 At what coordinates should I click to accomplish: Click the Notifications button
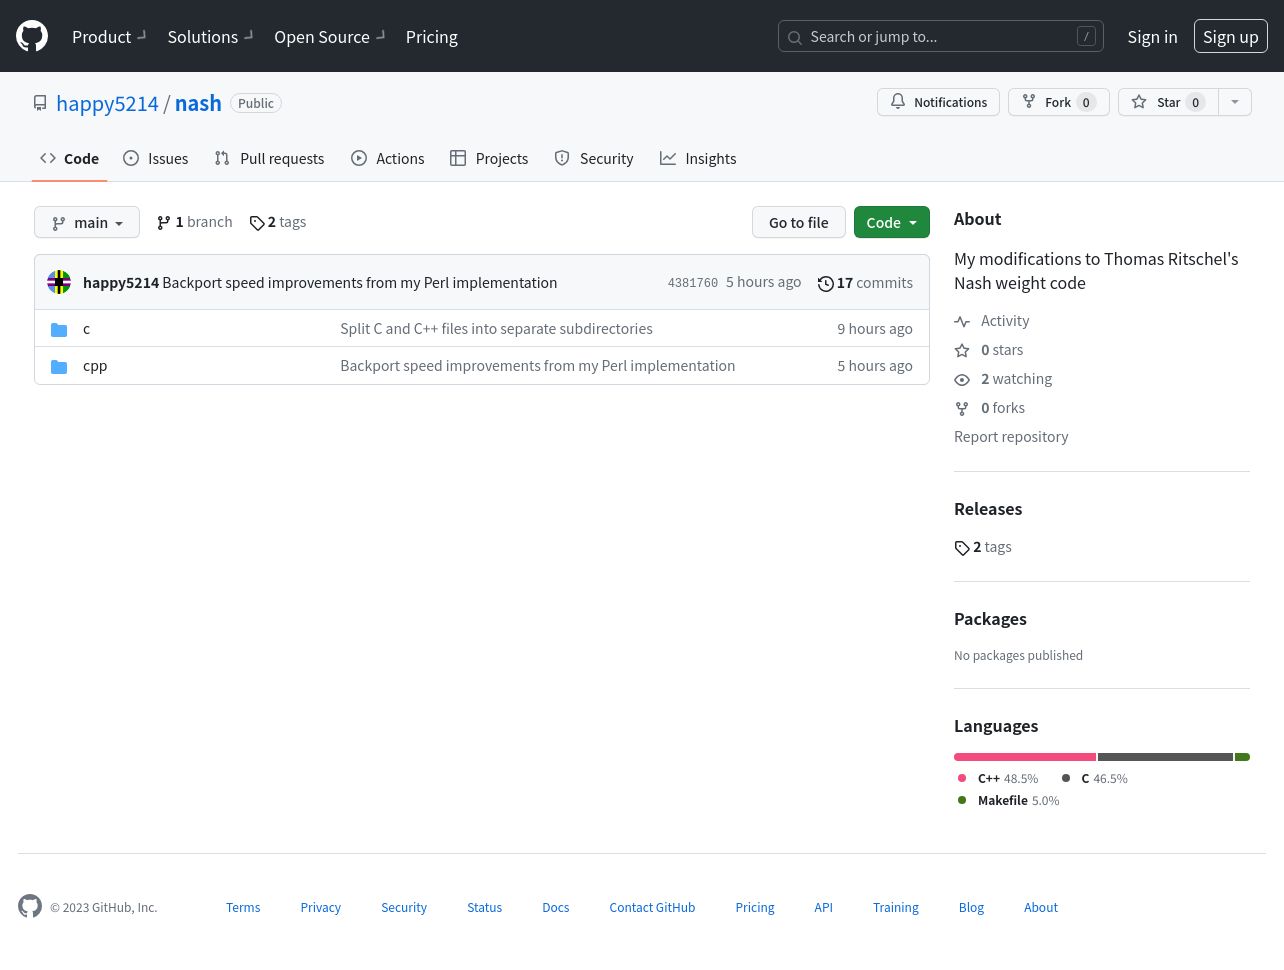(x=938, y=102)
